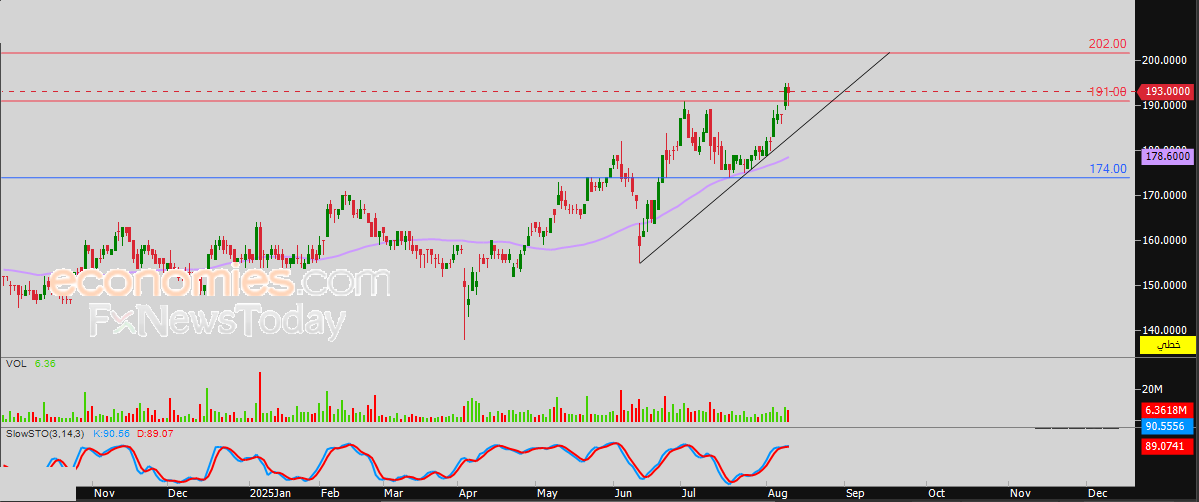Click the Mar date axis label
1199x502 pixels.
(x=394, y=494)
